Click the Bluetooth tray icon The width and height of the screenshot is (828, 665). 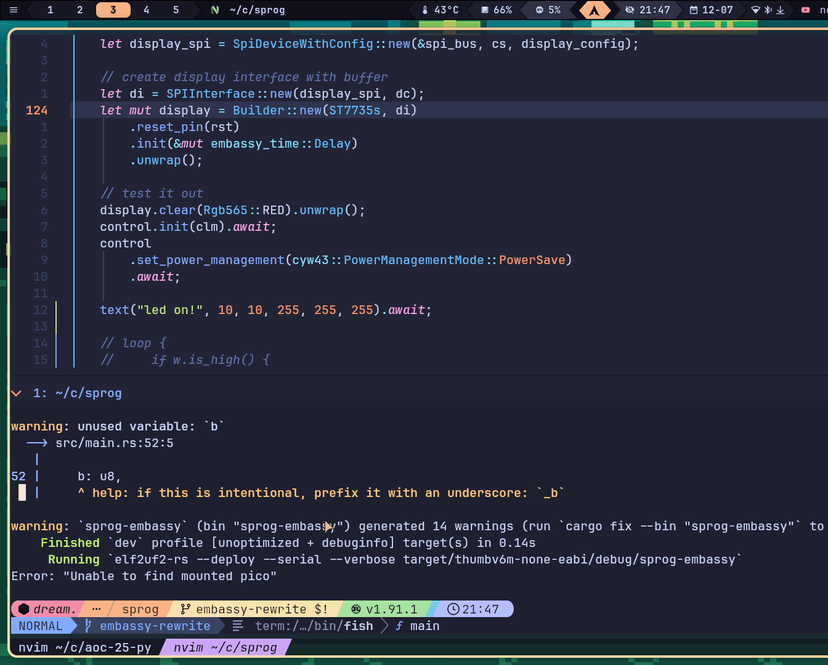pyautogui.click(x=769, y=10)
